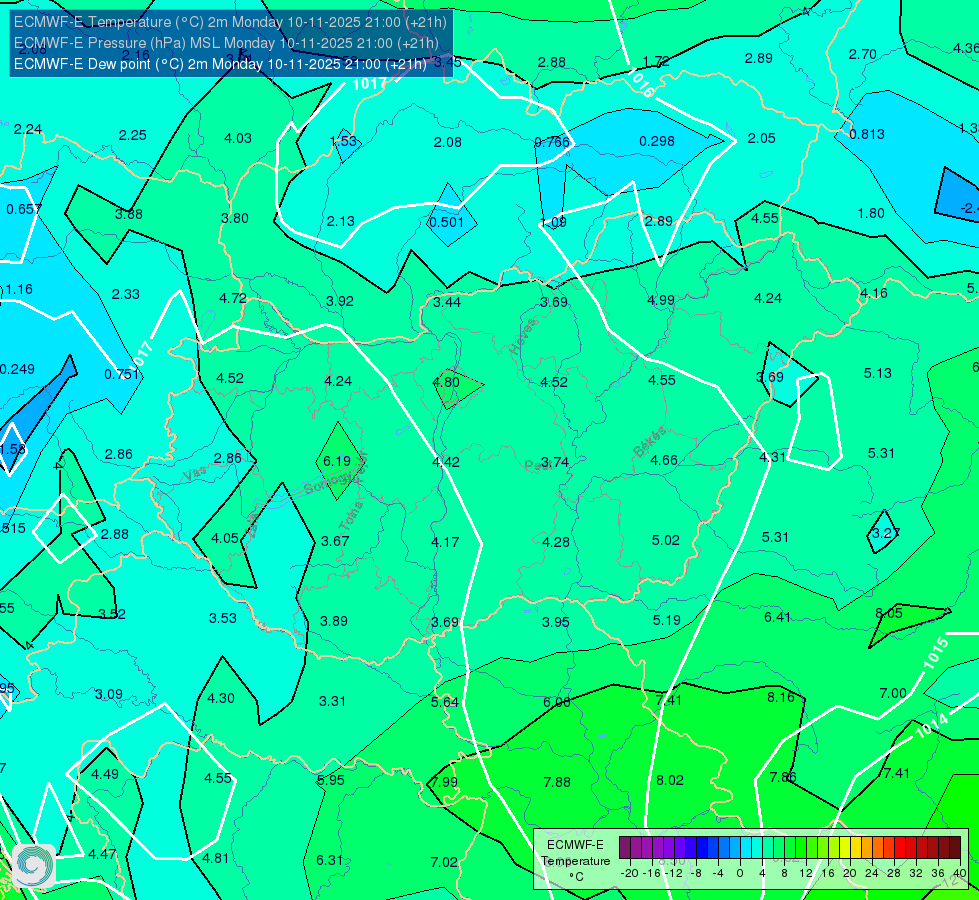
Task: Click the ECMWF-E Temperature °C legend title
Action: click(x=575, y=861)
